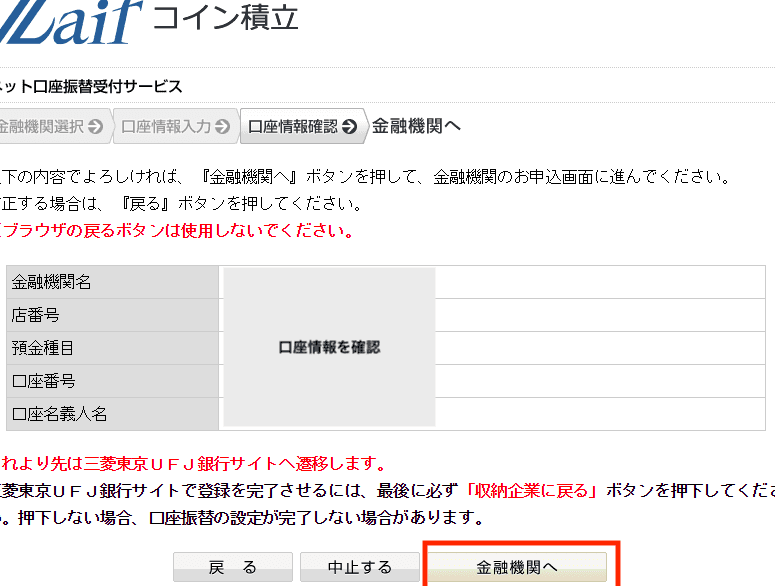Click the Zaif logo
775x586 pixels.
(x=70, y=22)
